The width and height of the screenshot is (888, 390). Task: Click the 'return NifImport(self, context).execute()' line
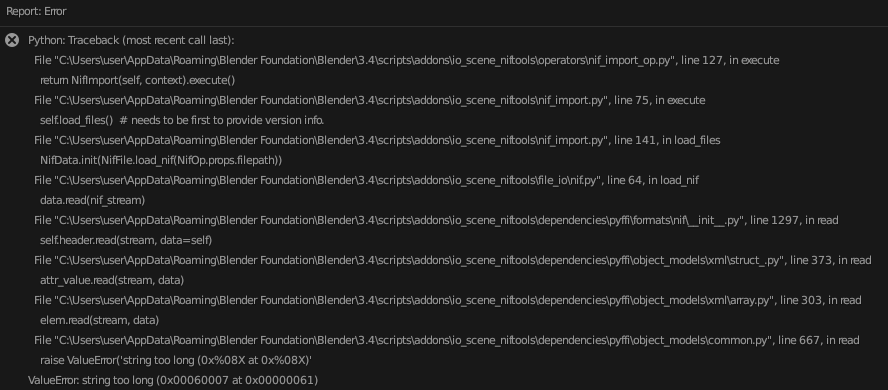point(138,80)
